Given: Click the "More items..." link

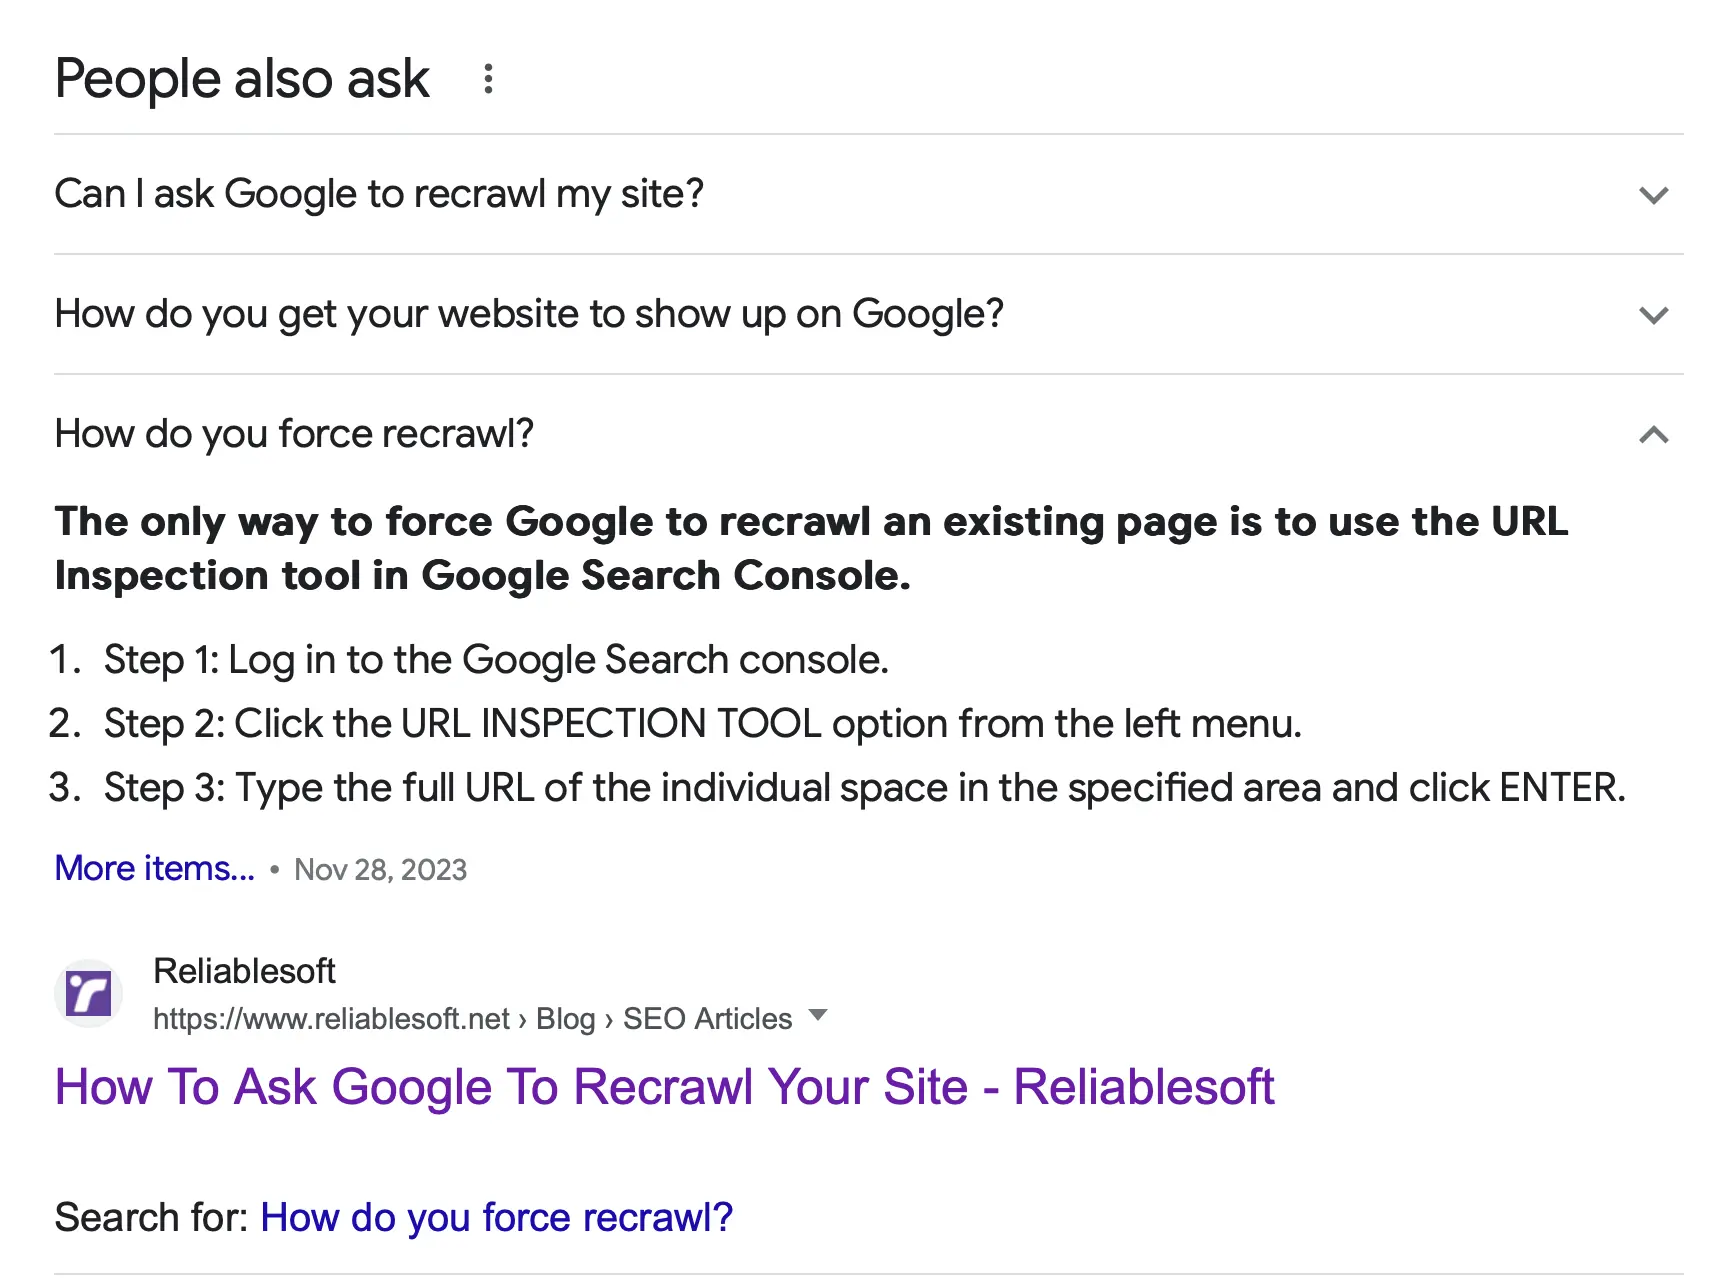Looking at the screenshot, I should pos(155,868).
